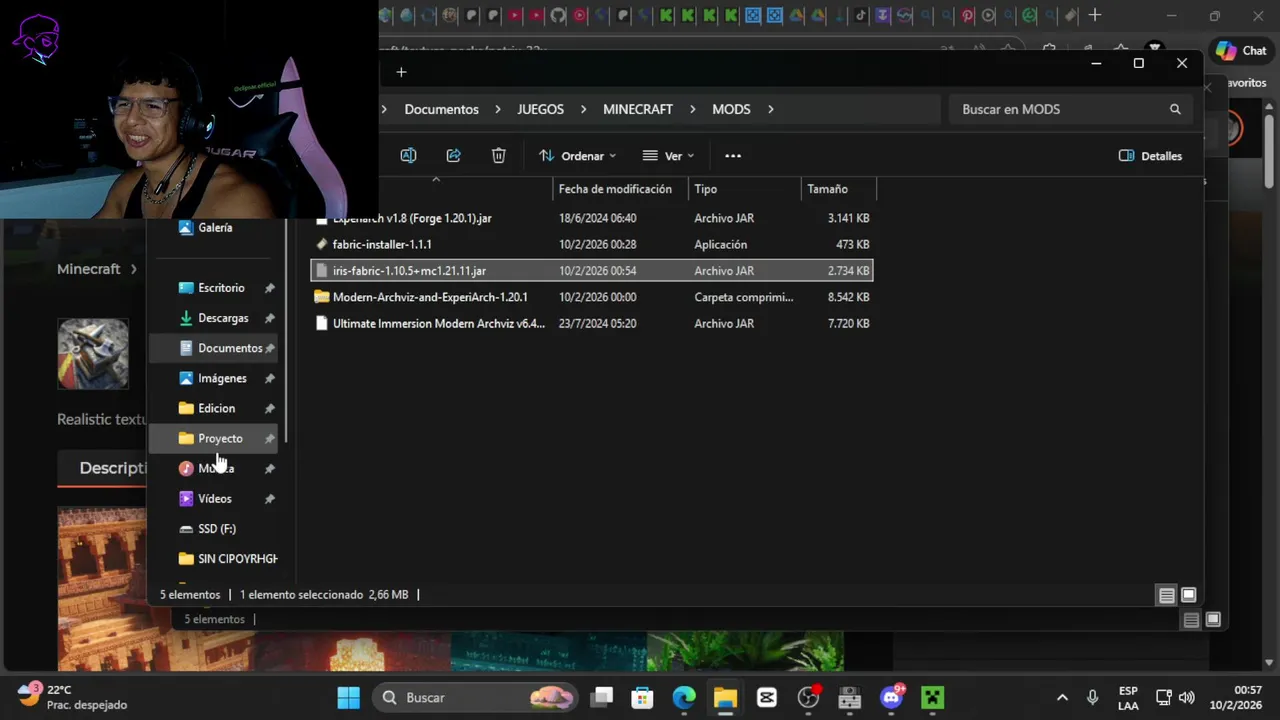Toggle the Detalles pane button
The height and width of the screenshot is (720, 1280).
tap(1150, 156)
